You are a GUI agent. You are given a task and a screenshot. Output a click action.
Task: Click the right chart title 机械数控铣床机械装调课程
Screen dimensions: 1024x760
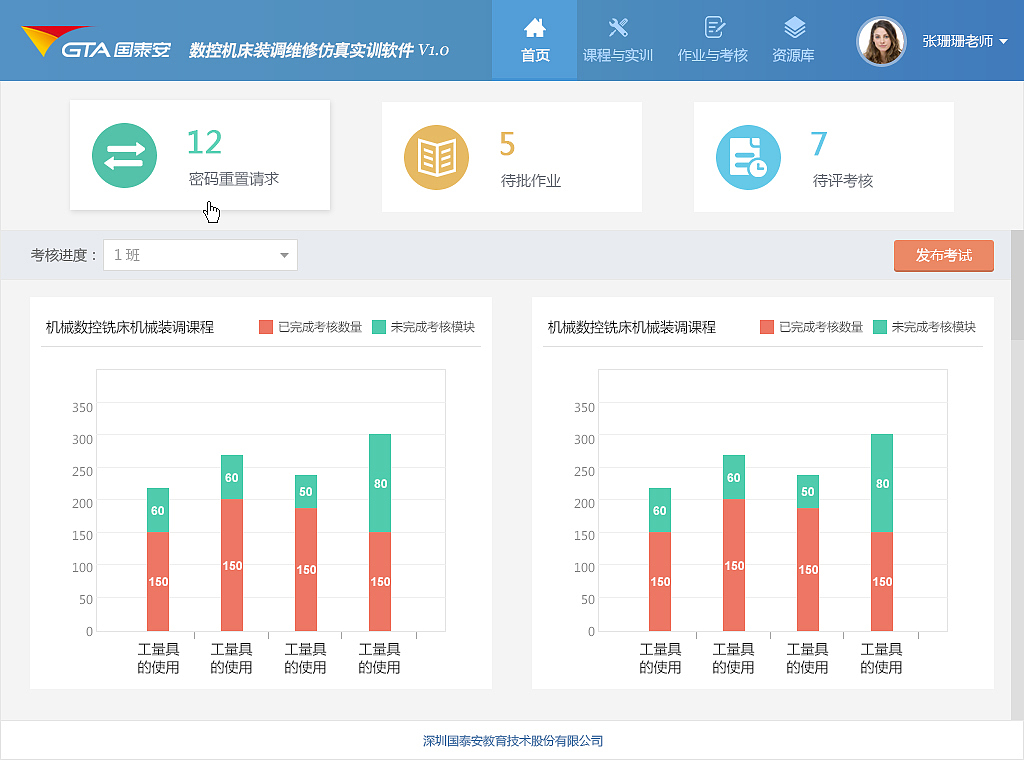632,327
